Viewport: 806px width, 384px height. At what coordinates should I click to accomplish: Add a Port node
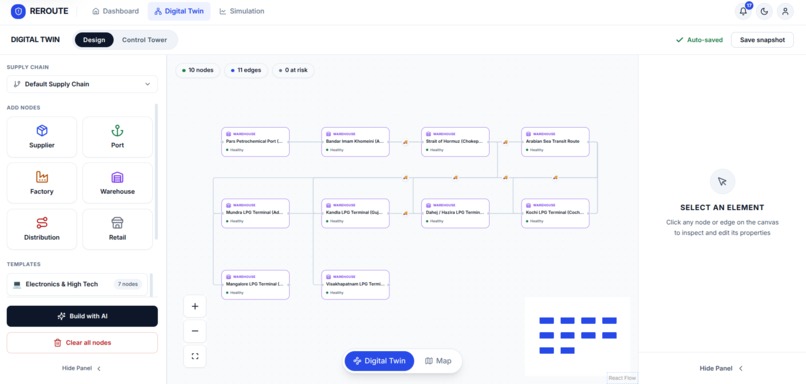(117, 137)
